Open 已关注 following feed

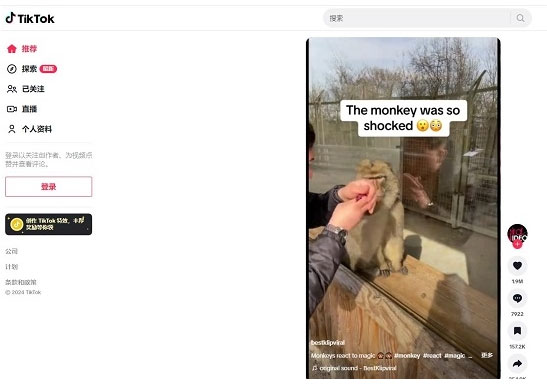pos(26,89)
